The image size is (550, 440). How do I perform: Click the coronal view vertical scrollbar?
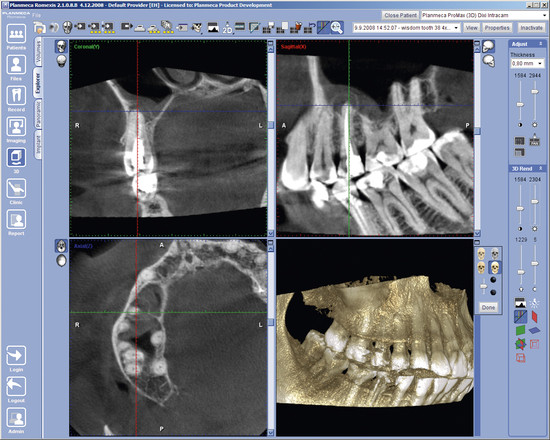click(x=270, y=138)
